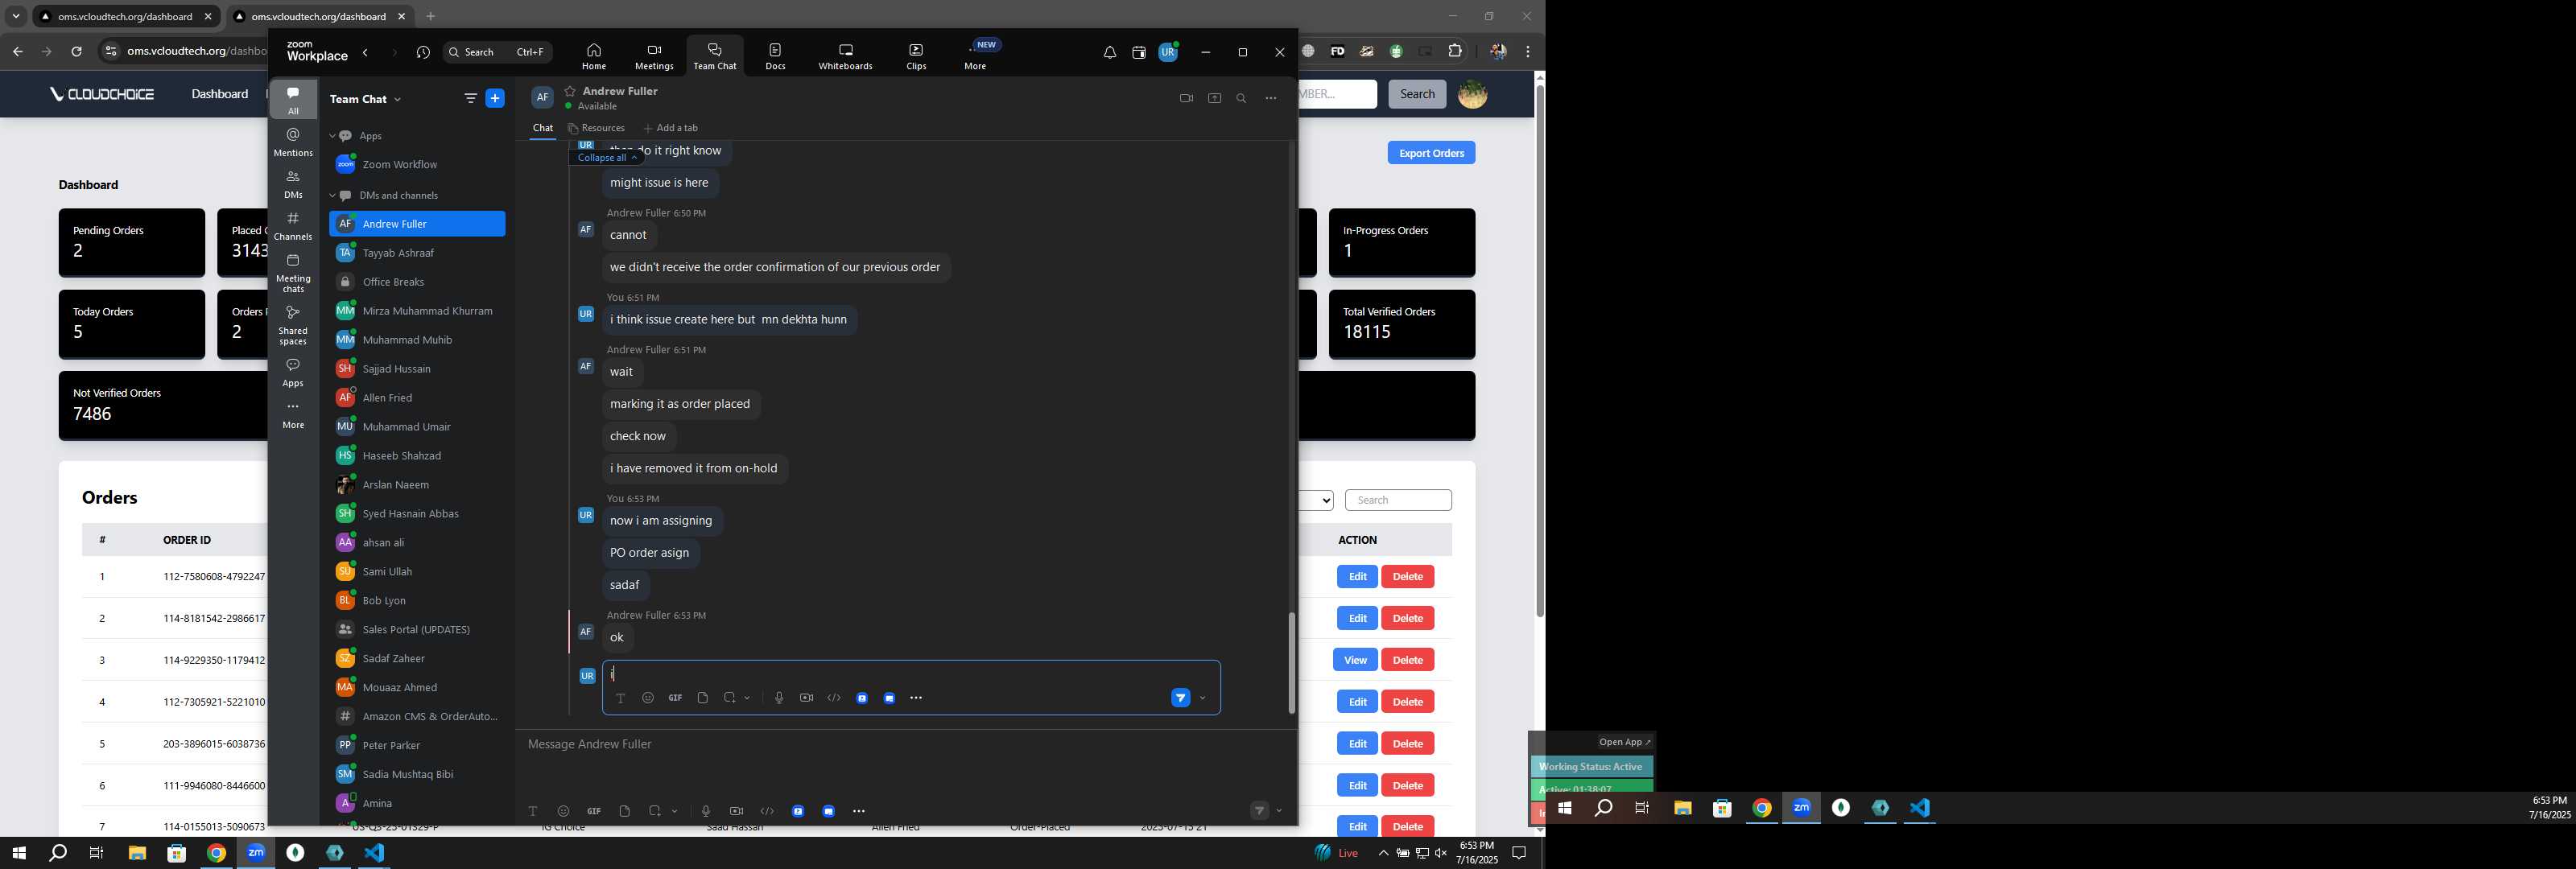Open text formatting in main message toolbar

[x=533, y=811]
